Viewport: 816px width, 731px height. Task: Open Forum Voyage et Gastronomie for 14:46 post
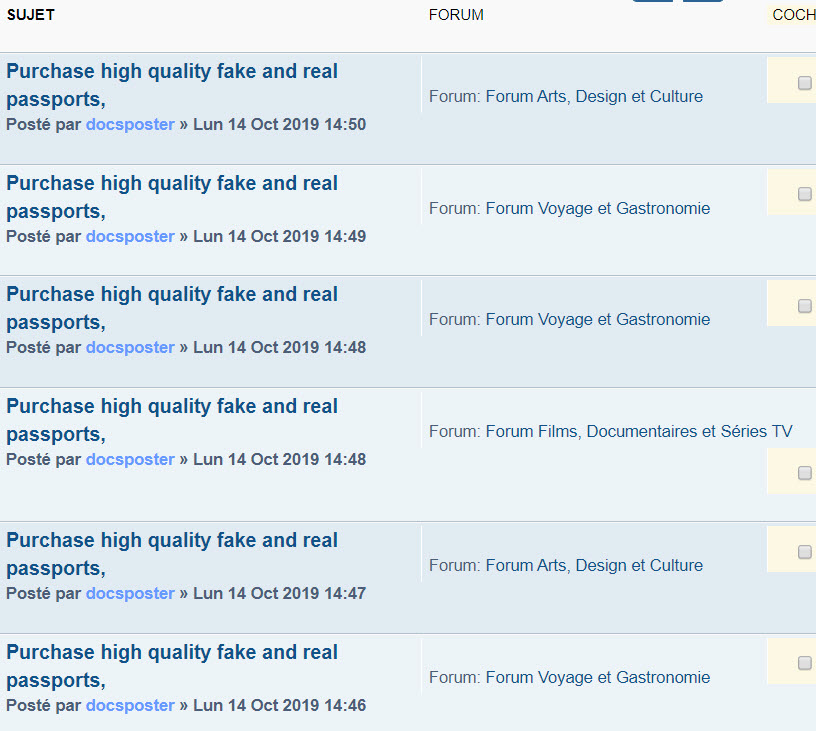(597, 677)
